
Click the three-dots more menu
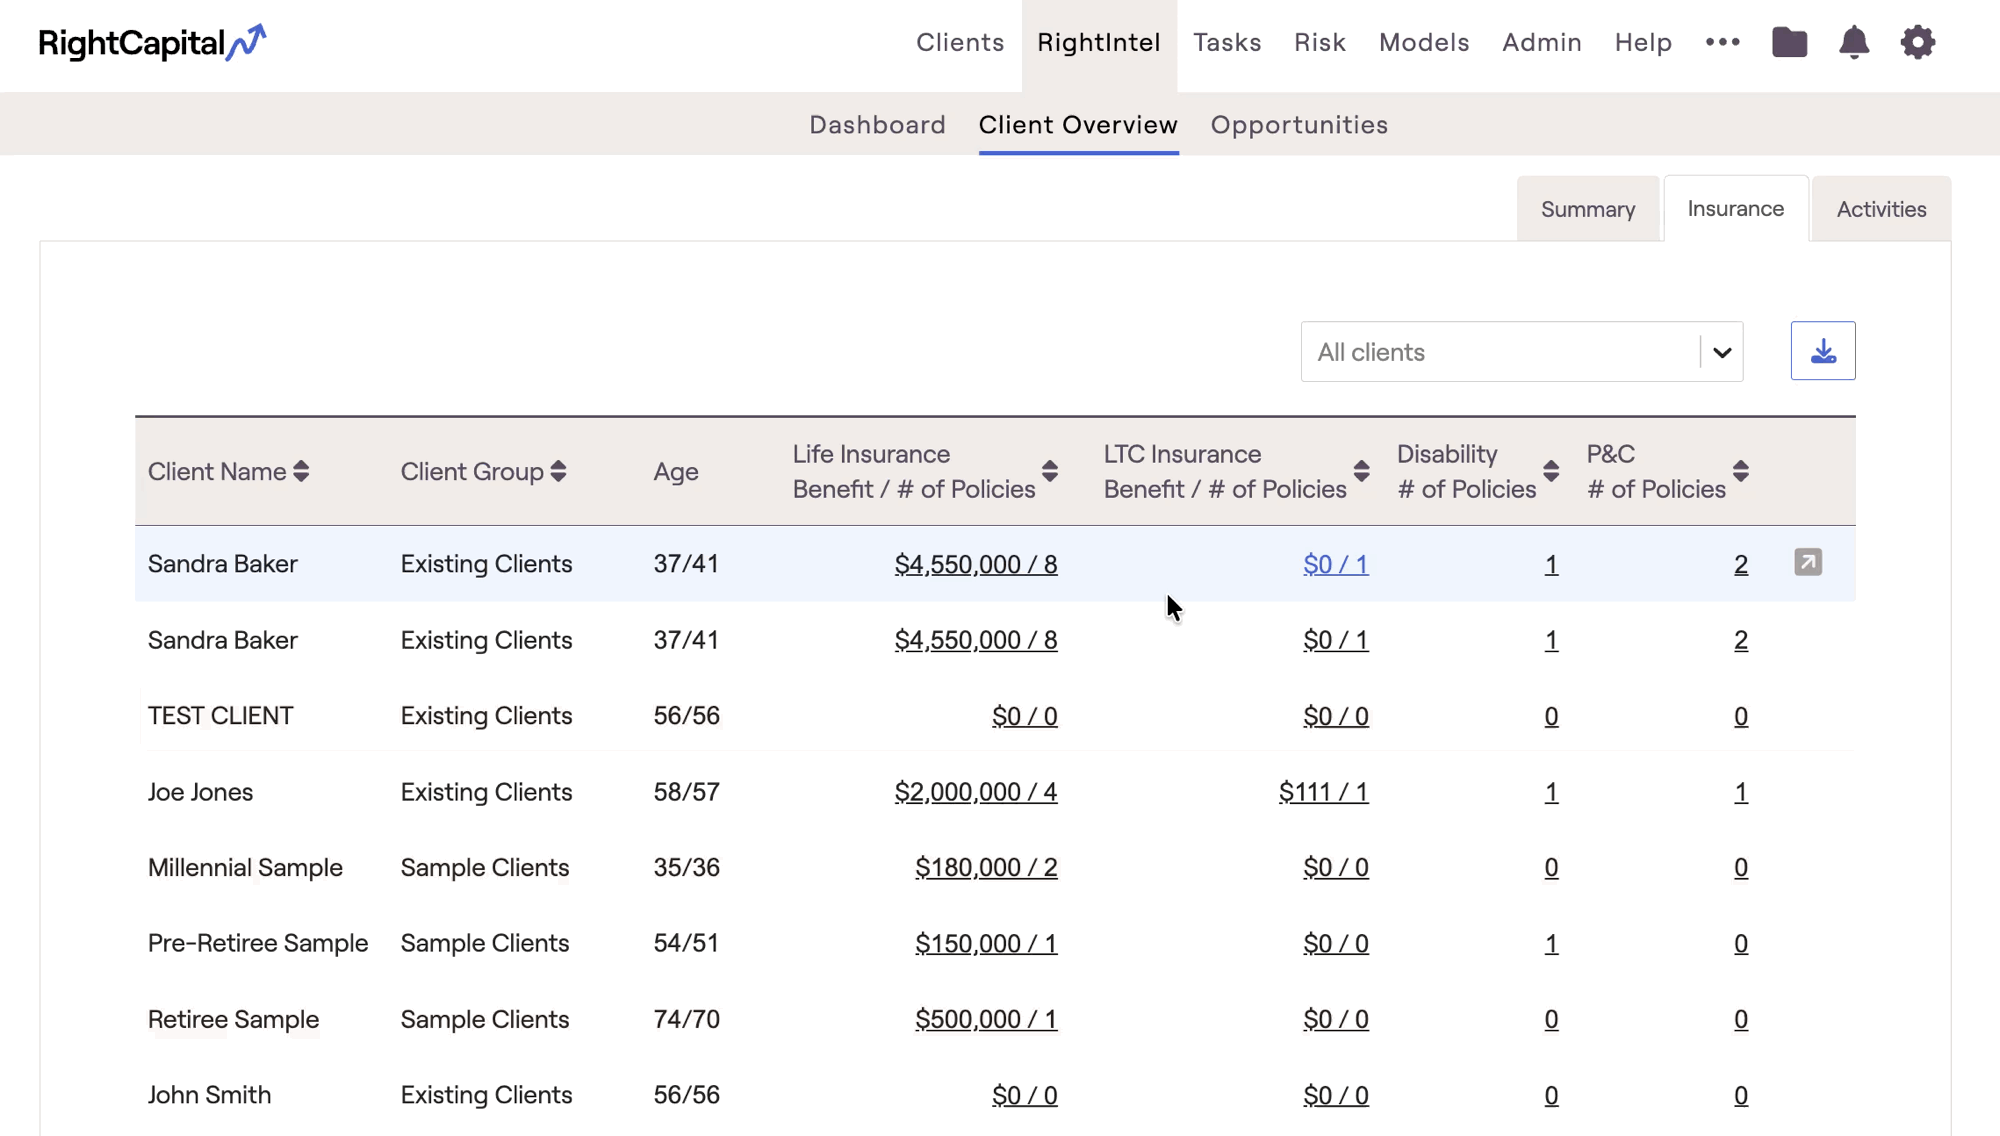click(x=1722, y=42)
